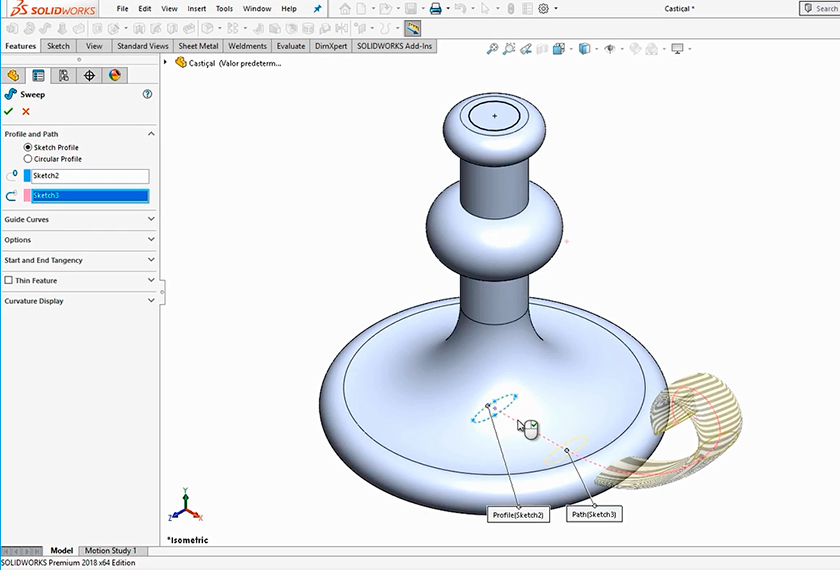Open the Options gear icon in the top toolbar
Viewport: 840px width, 570px height.
pos(544,8)
